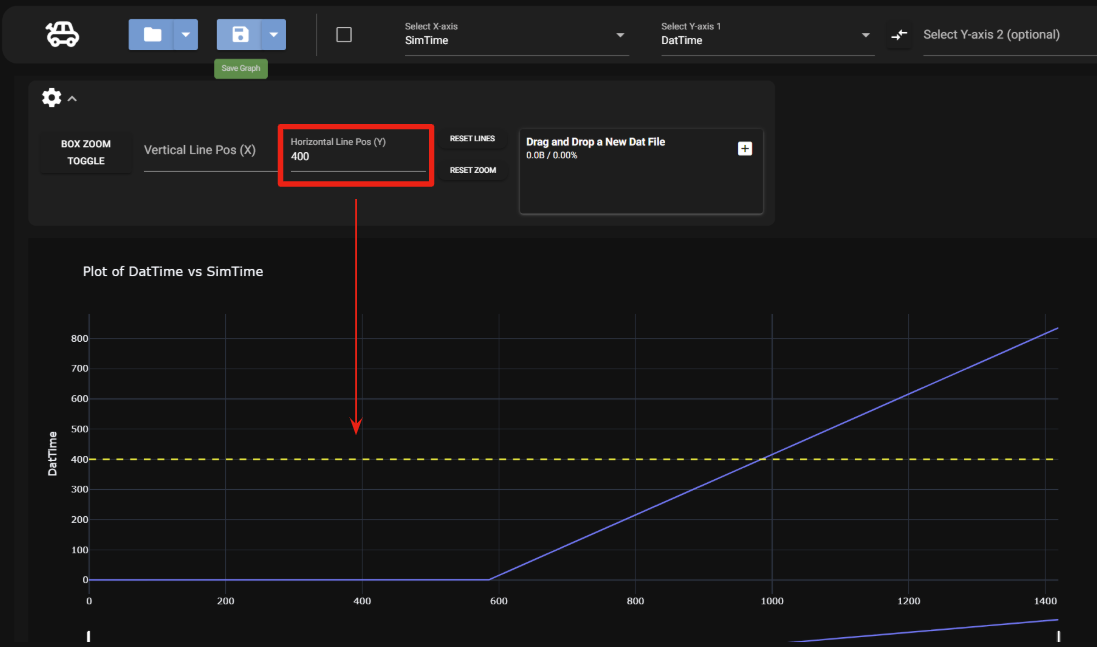Screen dimensions: 1097x647
Task: Click the Horizontal Line Pos (Y) field
Action: [357, 157]
